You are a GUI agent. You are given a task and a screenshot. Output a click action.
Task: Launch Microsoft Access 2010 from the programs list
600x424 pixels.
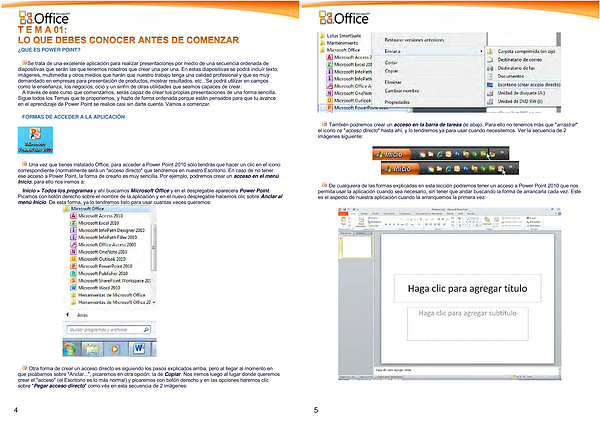[96, 216]
